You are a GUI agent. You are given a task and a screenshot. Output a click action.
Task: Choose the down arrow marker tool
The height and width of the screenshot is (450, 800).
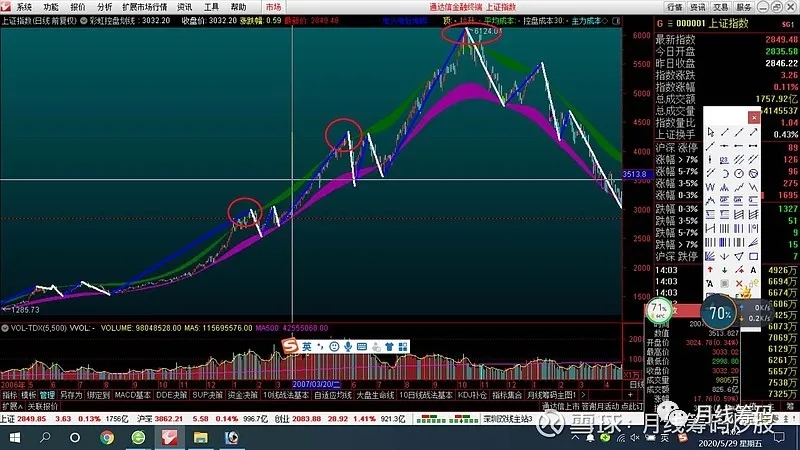[x=725, y=269]
